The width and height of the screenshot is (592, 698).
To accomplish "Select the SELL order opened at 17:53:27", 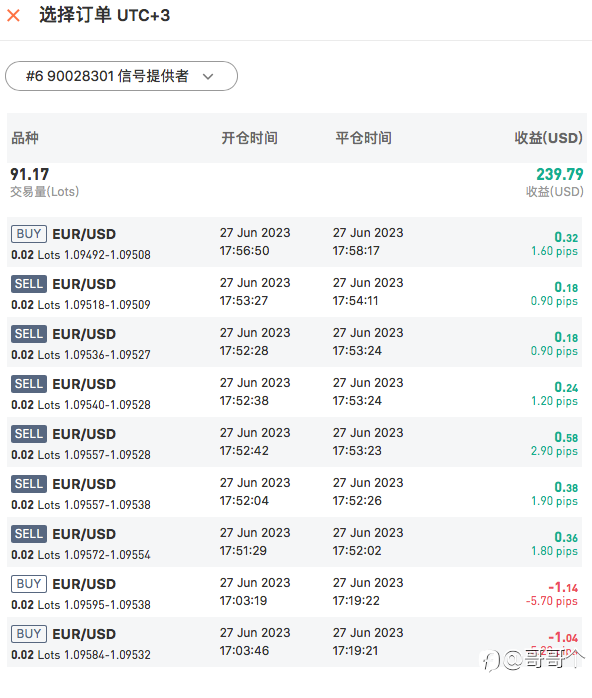I will 294,292.
